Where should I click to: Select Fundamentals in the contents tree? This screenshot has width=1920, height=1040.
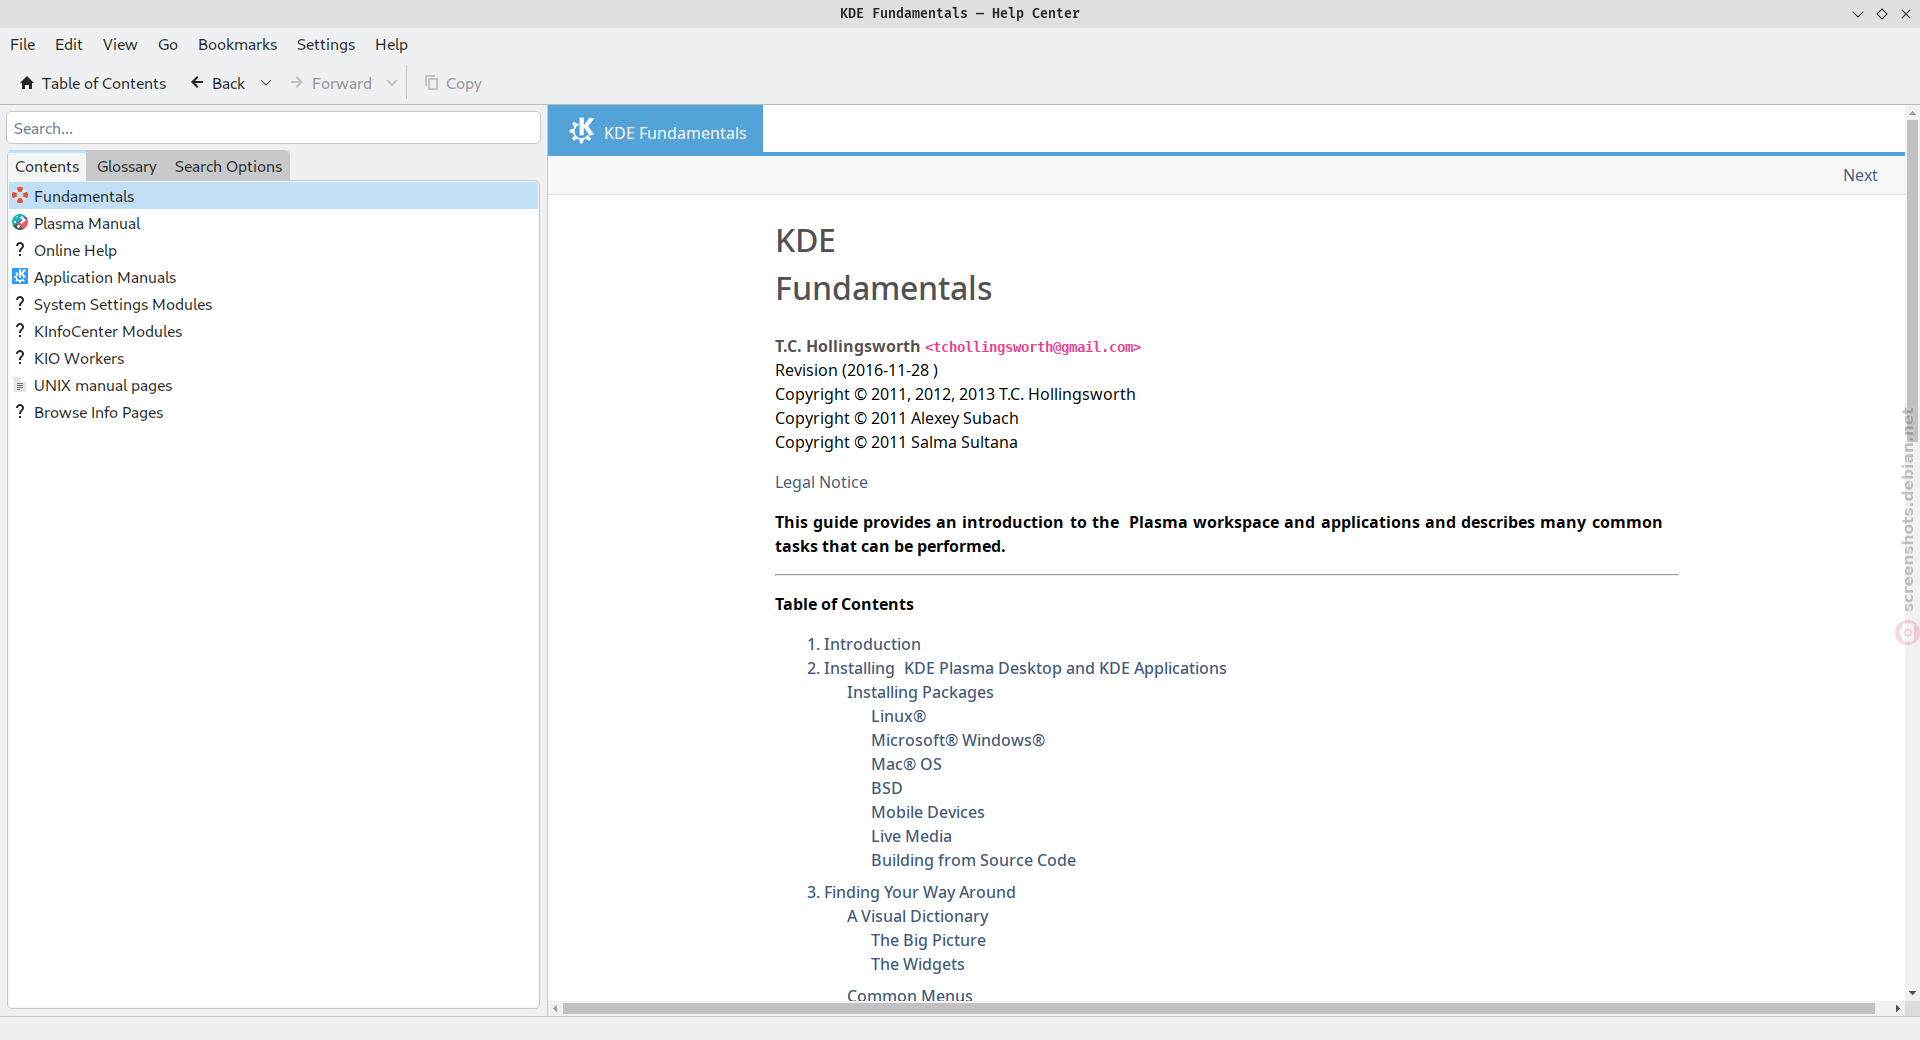[273, 196]
